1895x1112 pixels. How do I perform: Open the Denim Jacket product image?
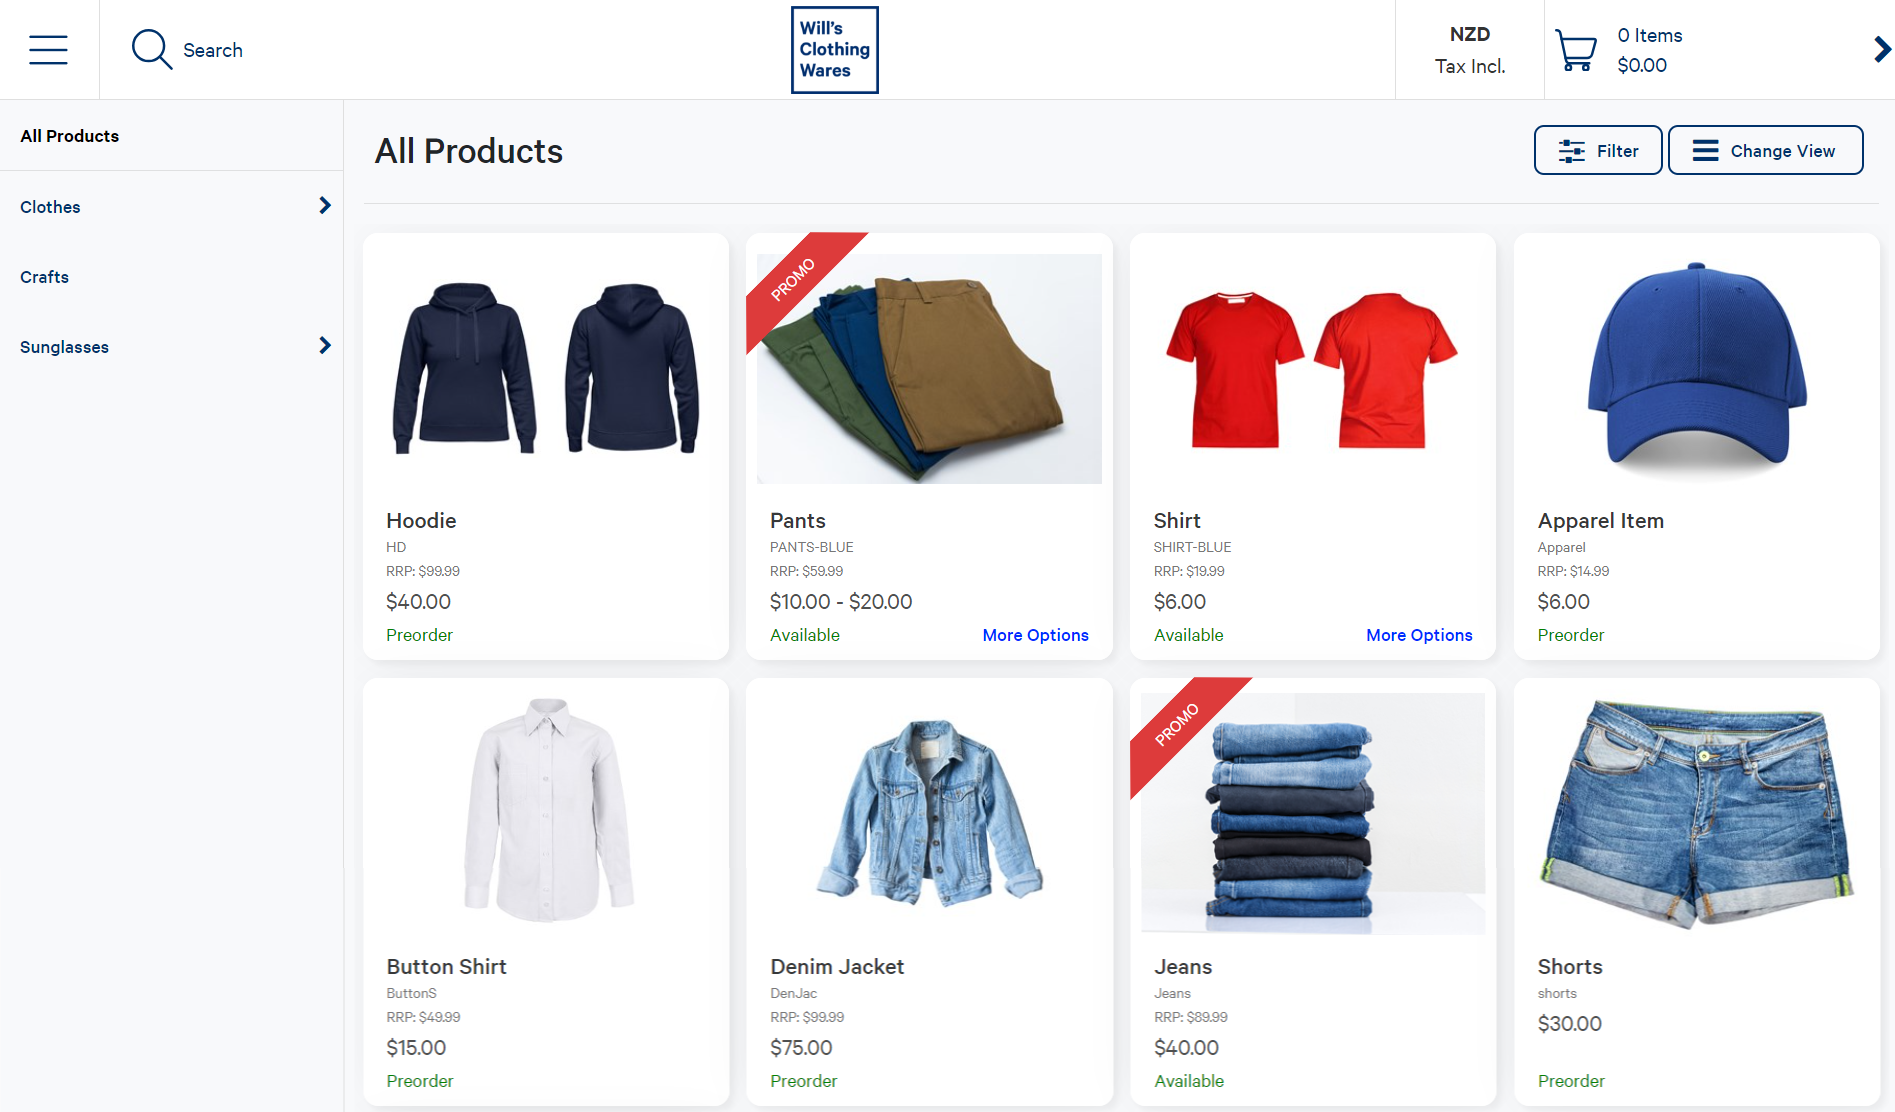pyautogui.click(x=929, y=813)
